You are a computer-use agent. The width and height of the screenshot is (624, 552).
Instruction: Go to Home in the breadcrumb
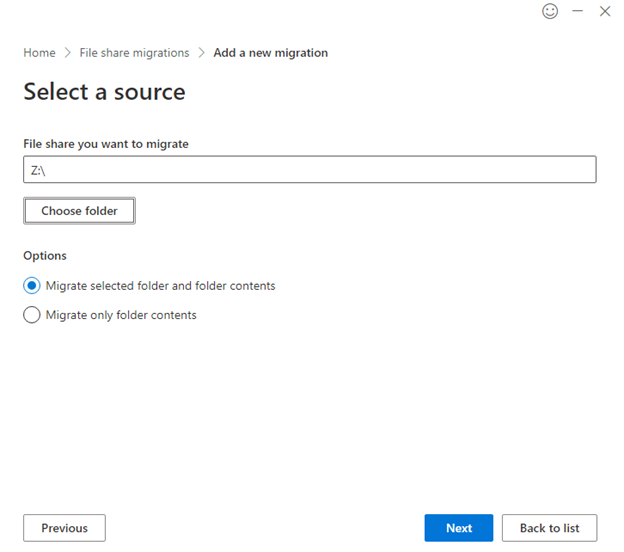coord(39,53)
